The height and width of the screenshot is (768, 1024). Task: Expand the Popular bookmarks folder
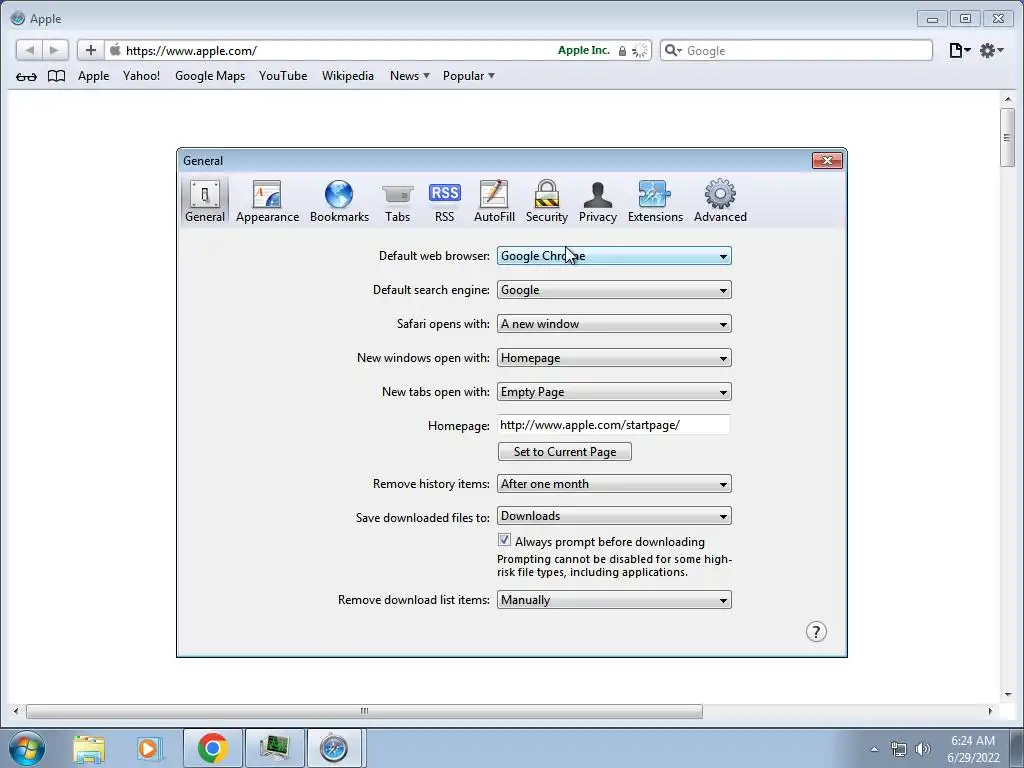468,76
